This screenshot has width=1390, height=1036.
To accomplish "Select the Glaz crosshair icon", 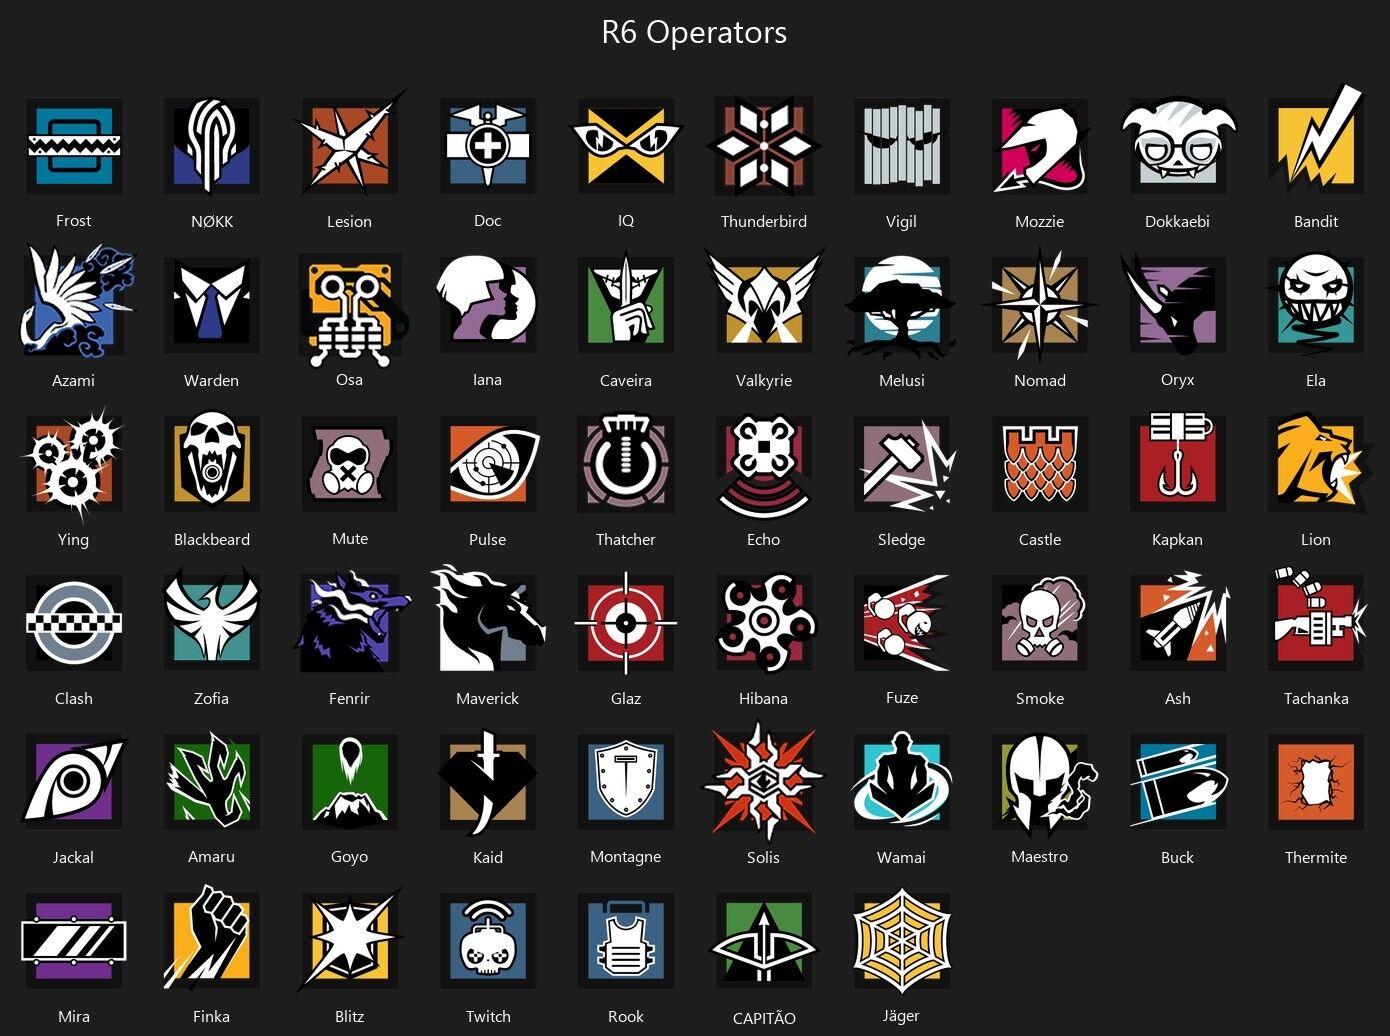I will [x=626, y=623].
